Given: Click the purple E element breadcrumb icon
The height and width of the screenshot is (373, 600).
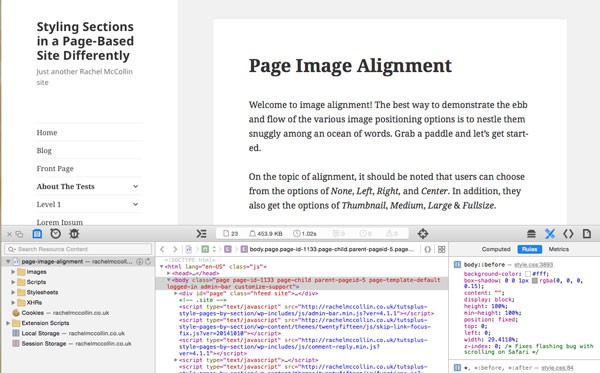Looking at the screenshot, I should coord(228,249).
